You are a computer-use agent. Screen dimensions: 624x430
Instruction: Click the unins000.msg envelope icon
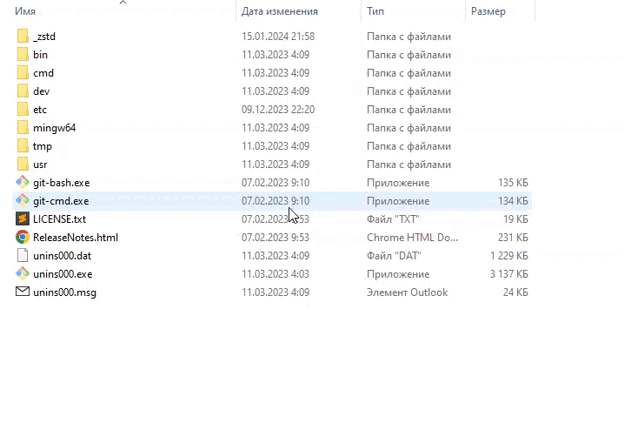[23, 292]
